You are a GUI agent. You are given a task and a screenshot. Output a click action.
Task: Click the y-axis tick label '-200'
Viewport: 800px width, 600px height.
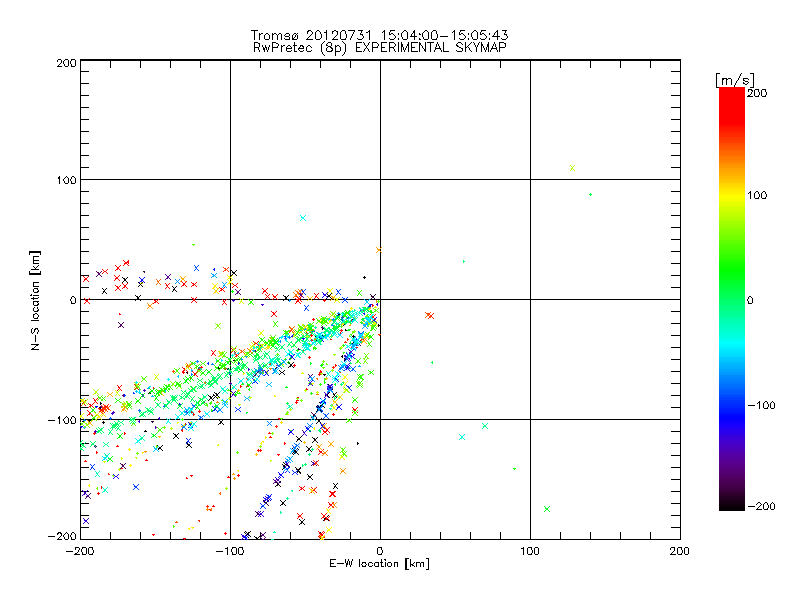pos(62,536)
